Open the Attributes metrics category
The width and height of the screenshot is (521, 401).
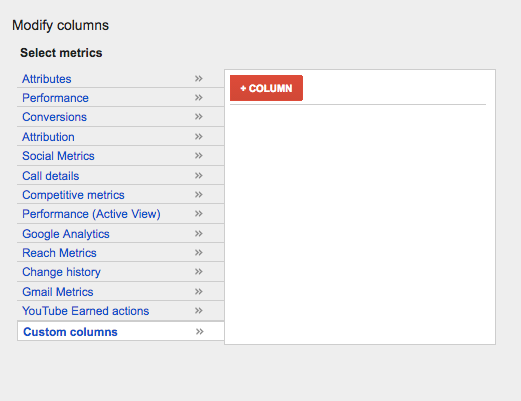(x=47, y=79)
